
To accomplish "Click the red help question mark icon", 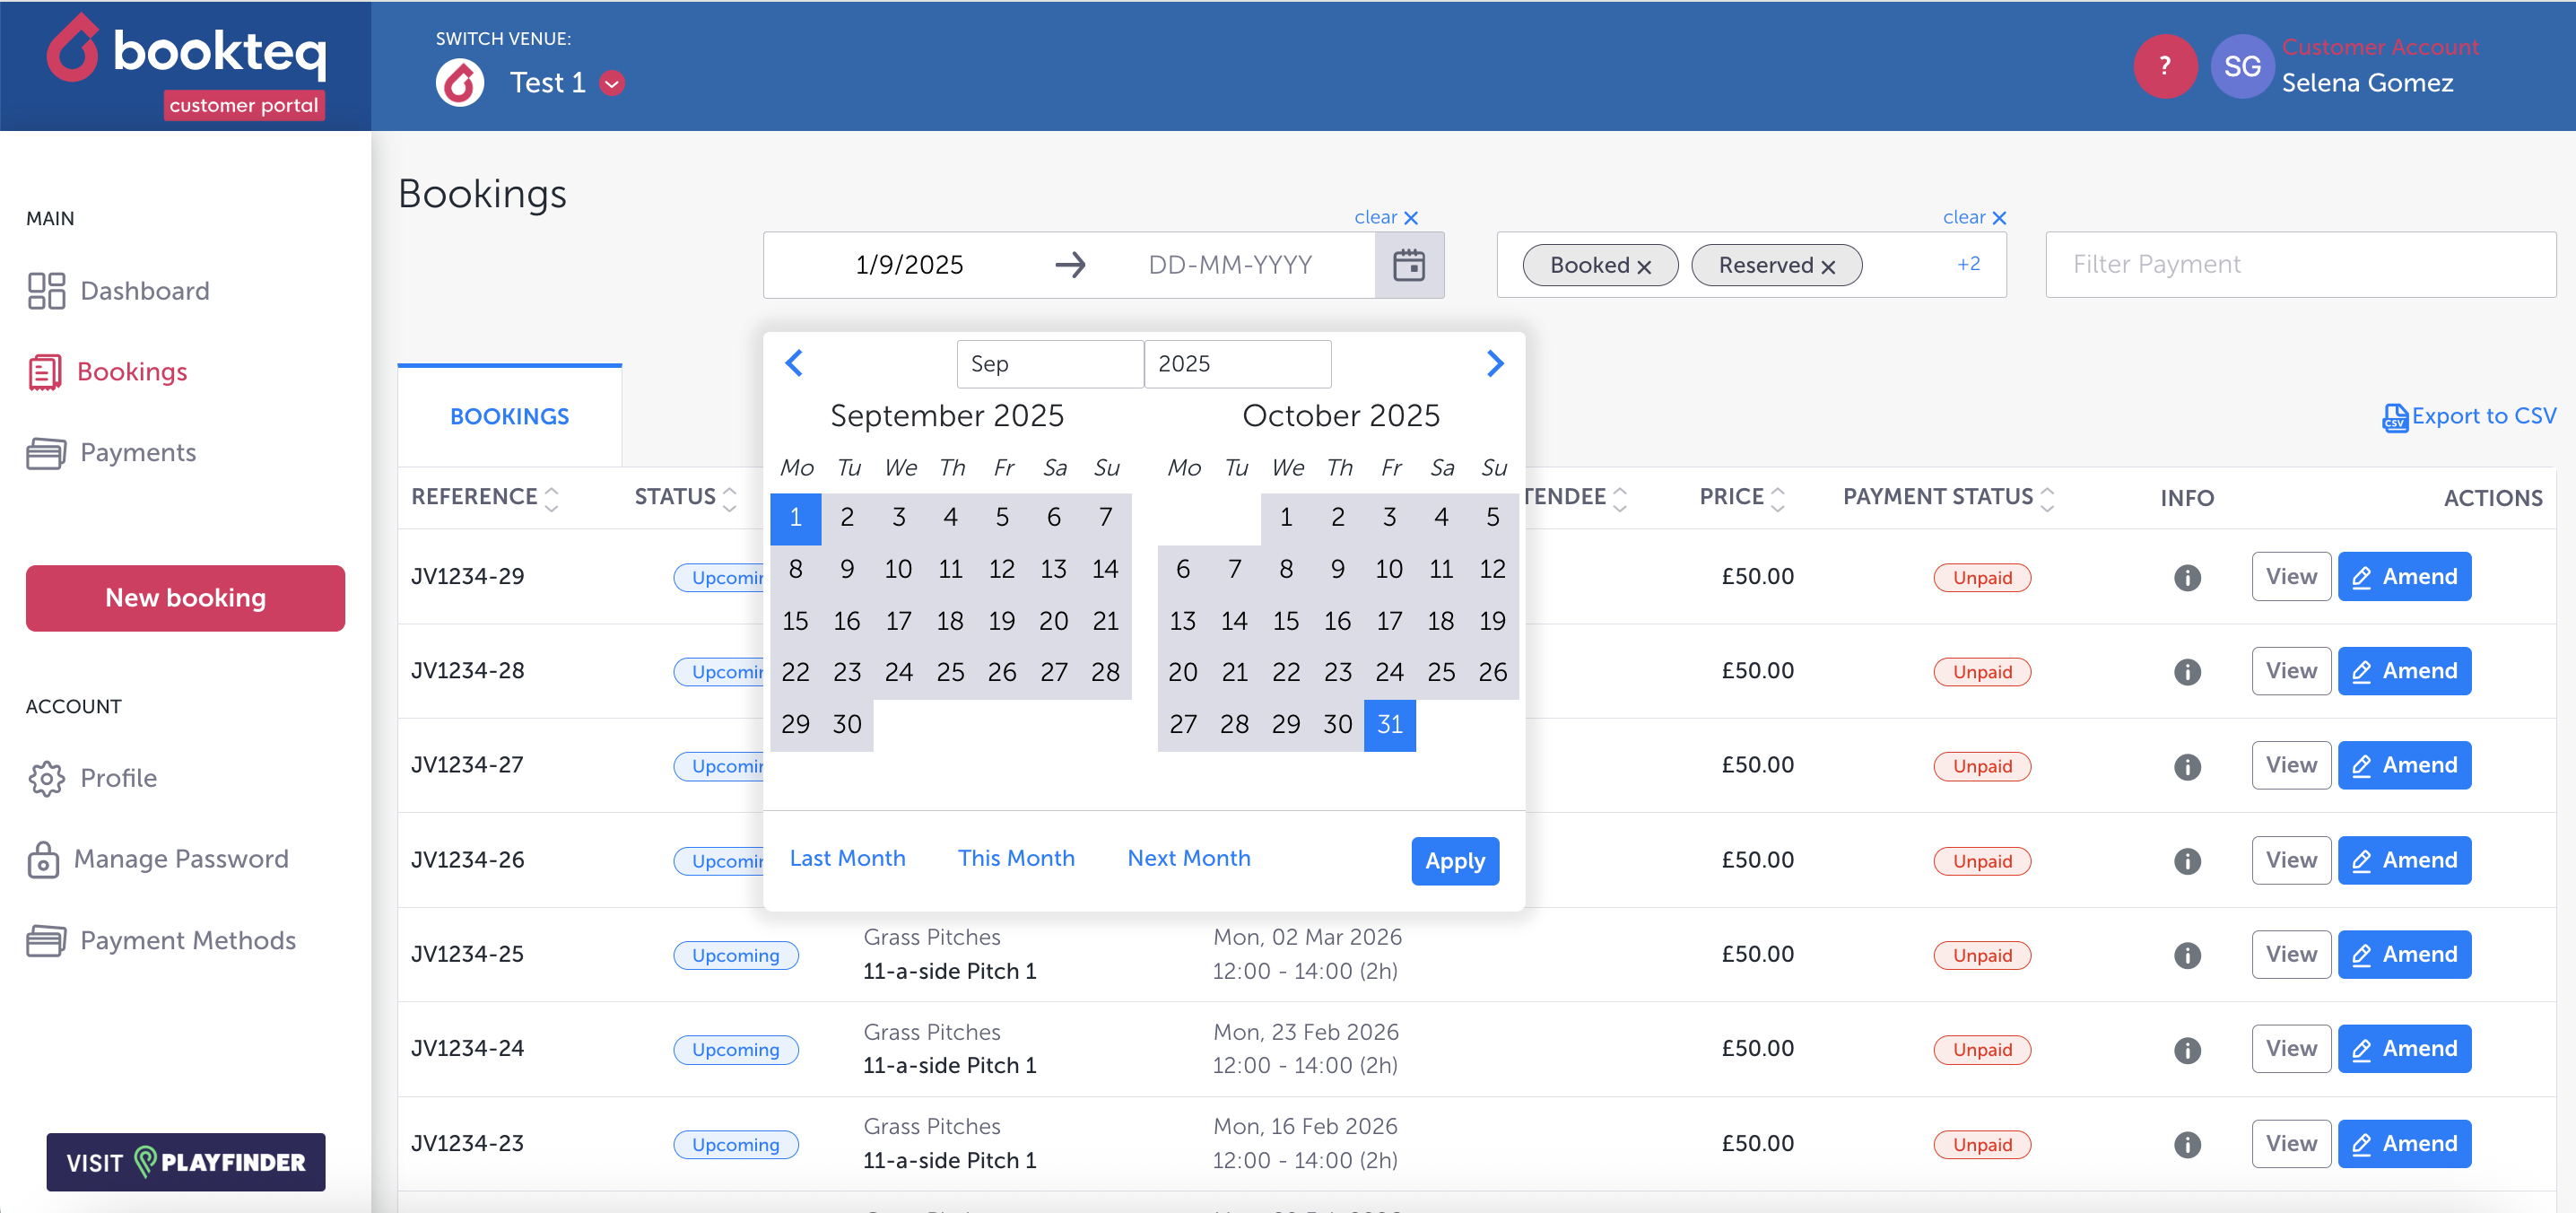I will tap(2164, 67).
